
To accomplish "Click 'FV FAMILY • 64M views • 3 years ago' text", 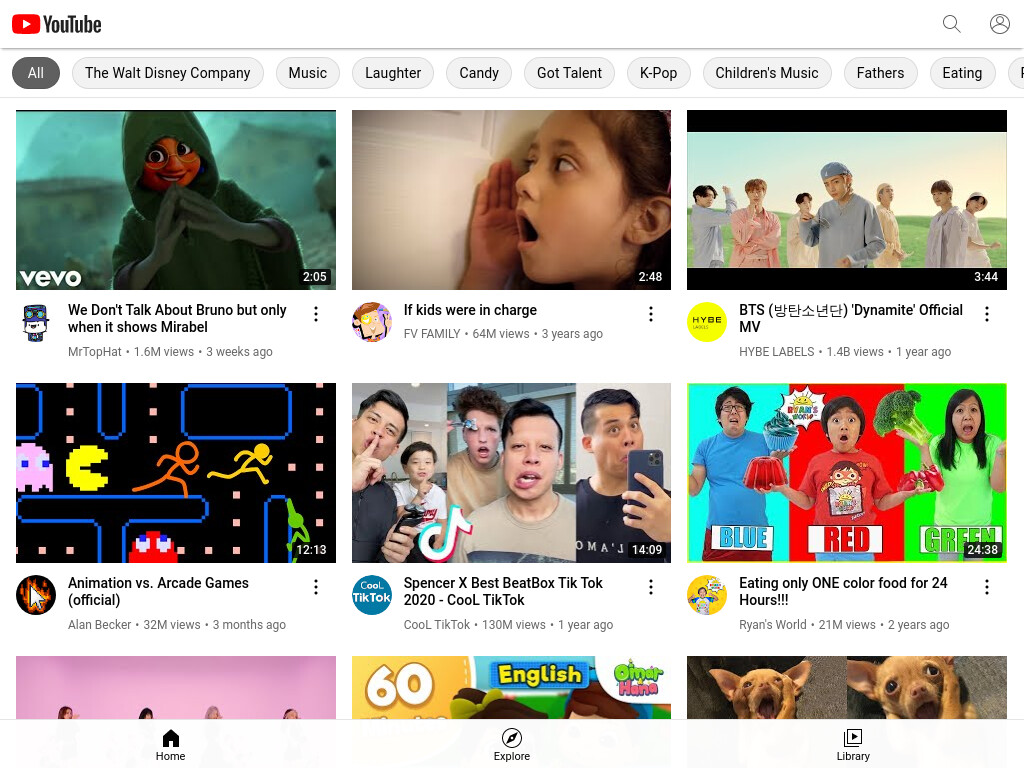I will 503,334.
